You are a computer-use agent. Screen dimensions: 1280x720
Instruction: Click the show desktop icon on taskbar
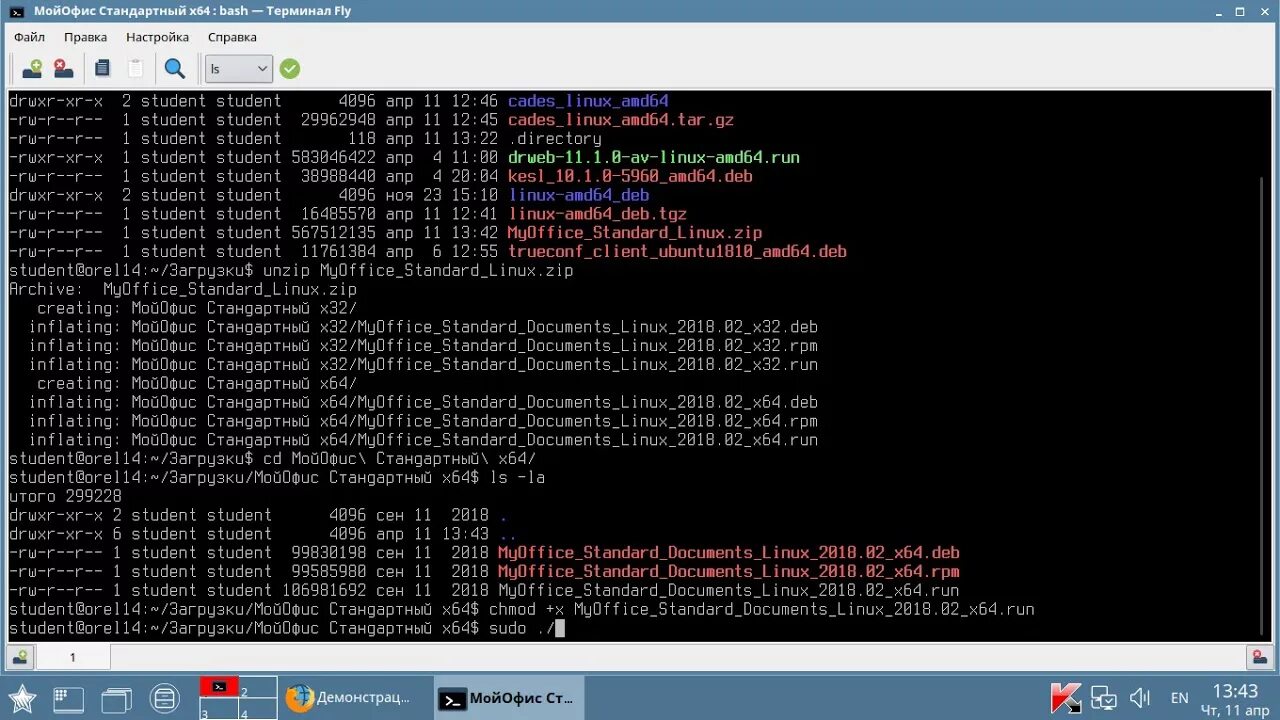tap(68, 698)
